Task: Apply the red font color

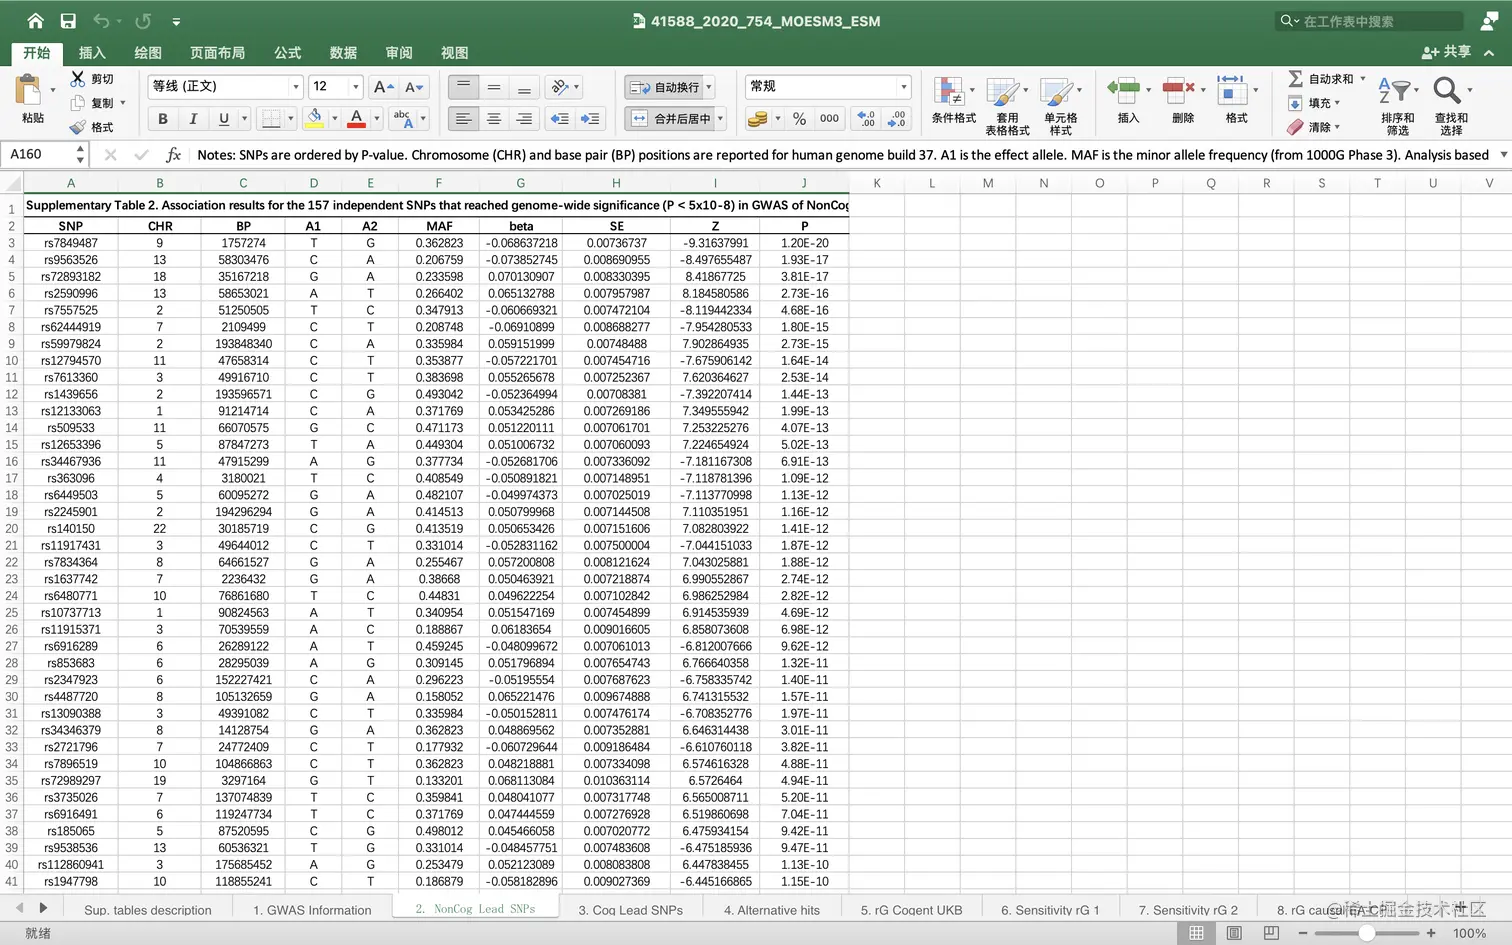Action: pyautogui.click(x=356, y=119)
